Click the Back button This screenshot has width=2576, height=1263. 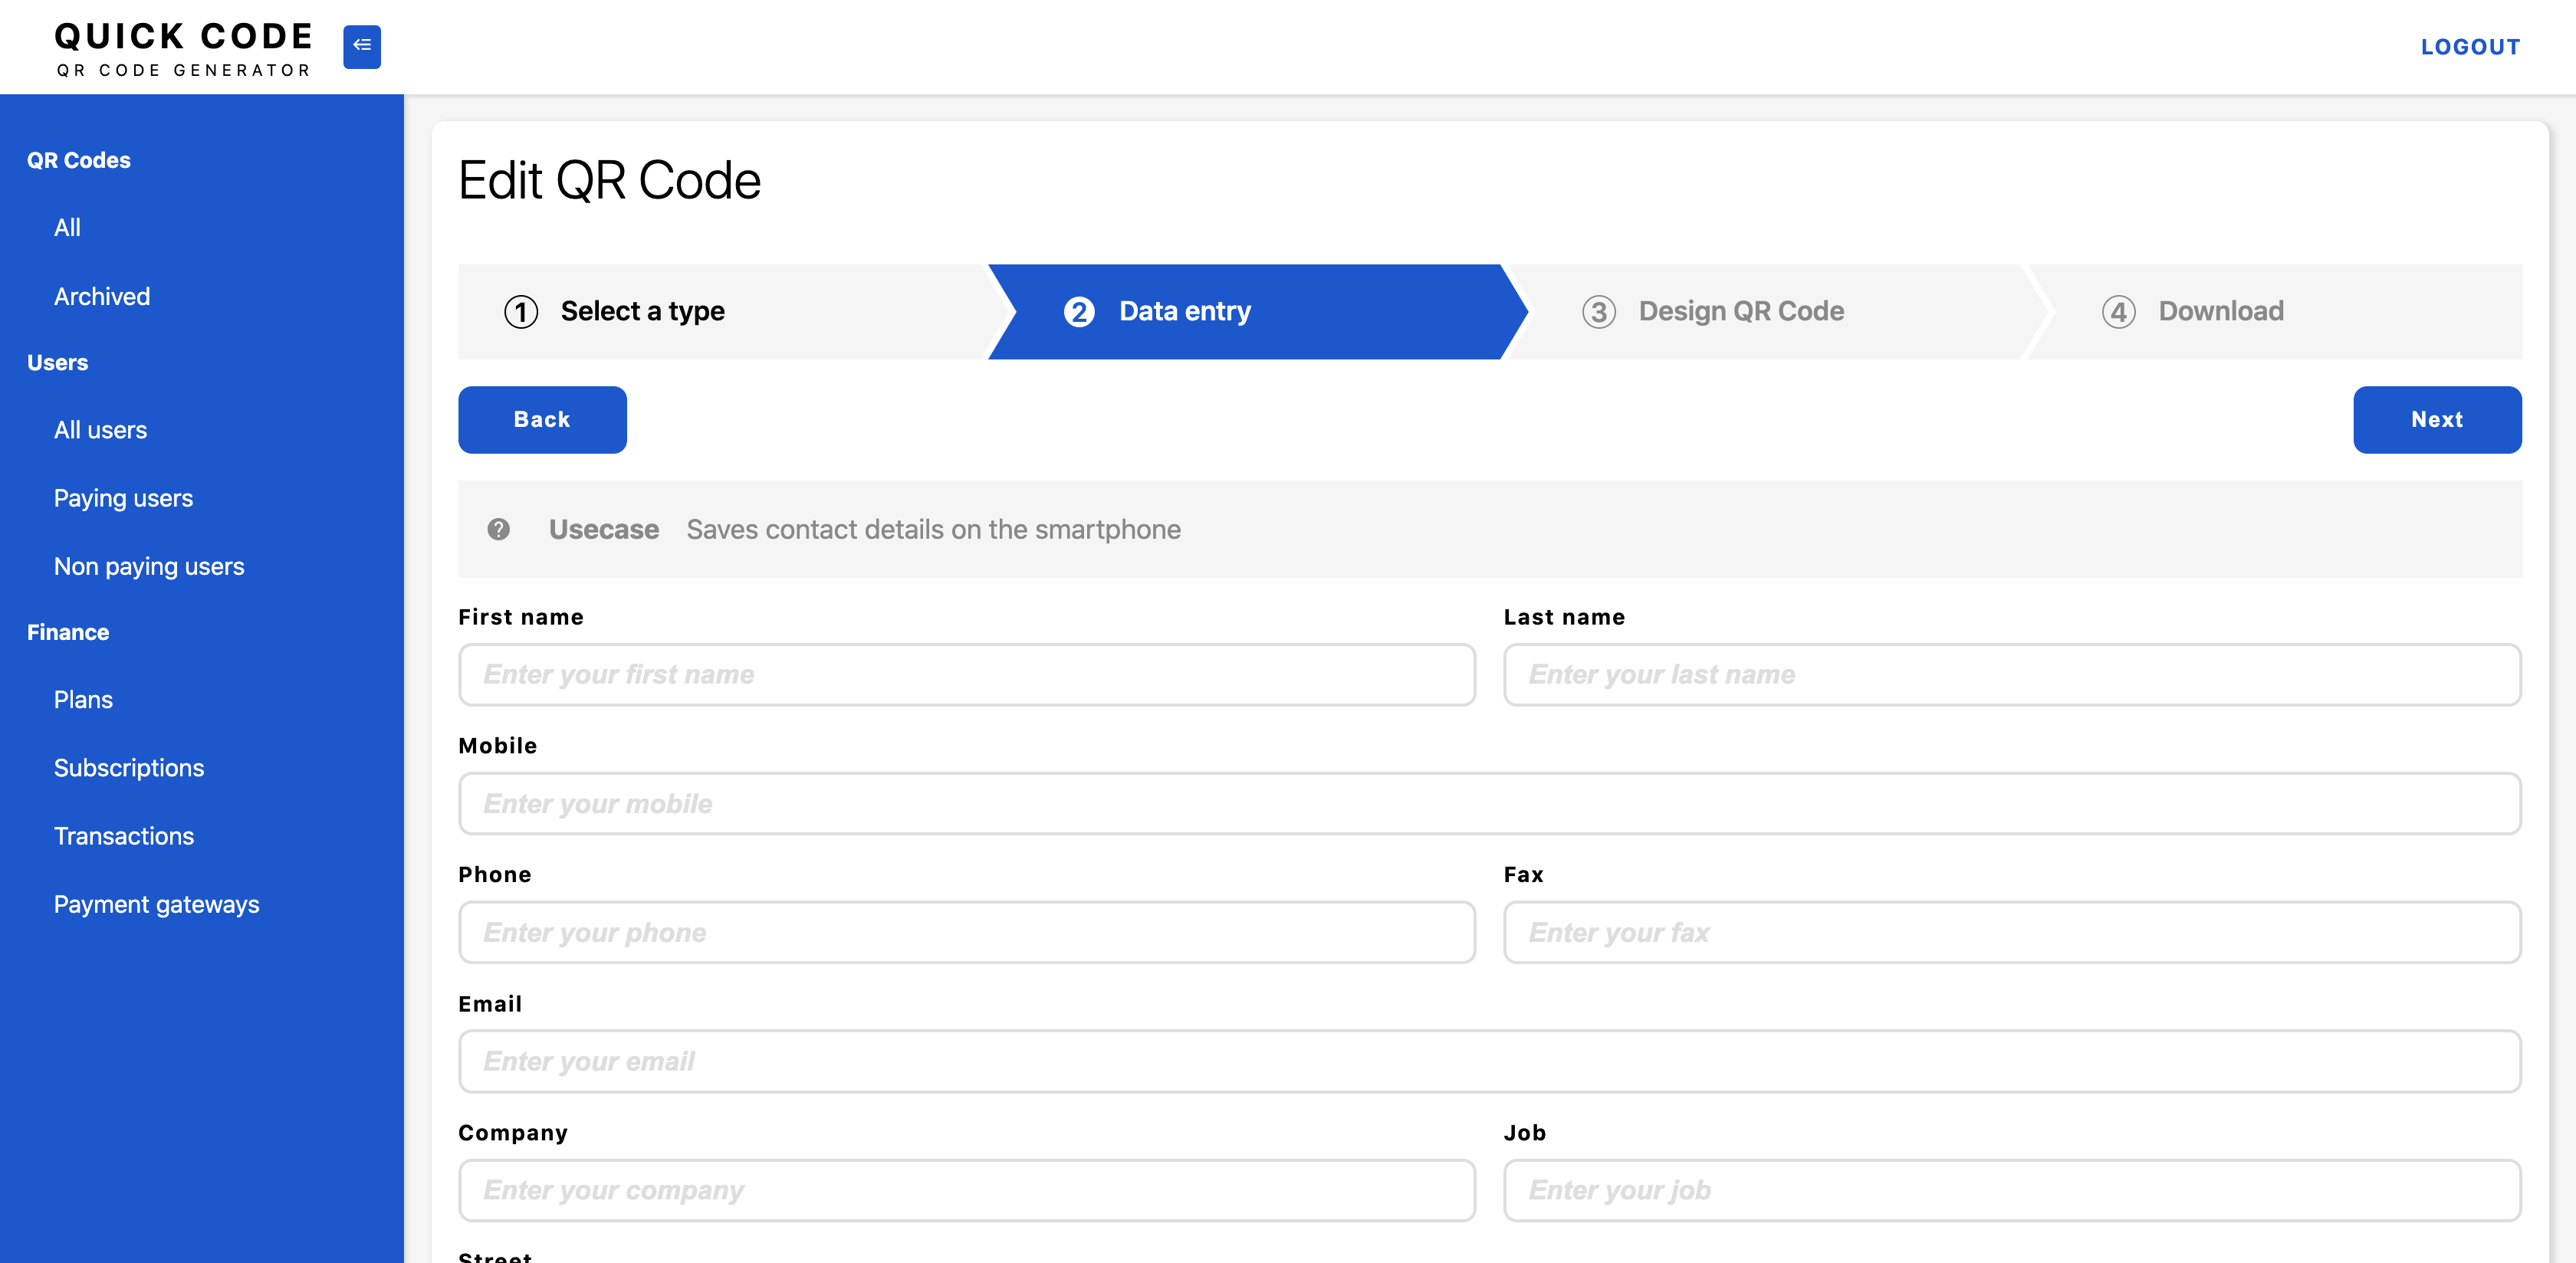coord(542,420)
